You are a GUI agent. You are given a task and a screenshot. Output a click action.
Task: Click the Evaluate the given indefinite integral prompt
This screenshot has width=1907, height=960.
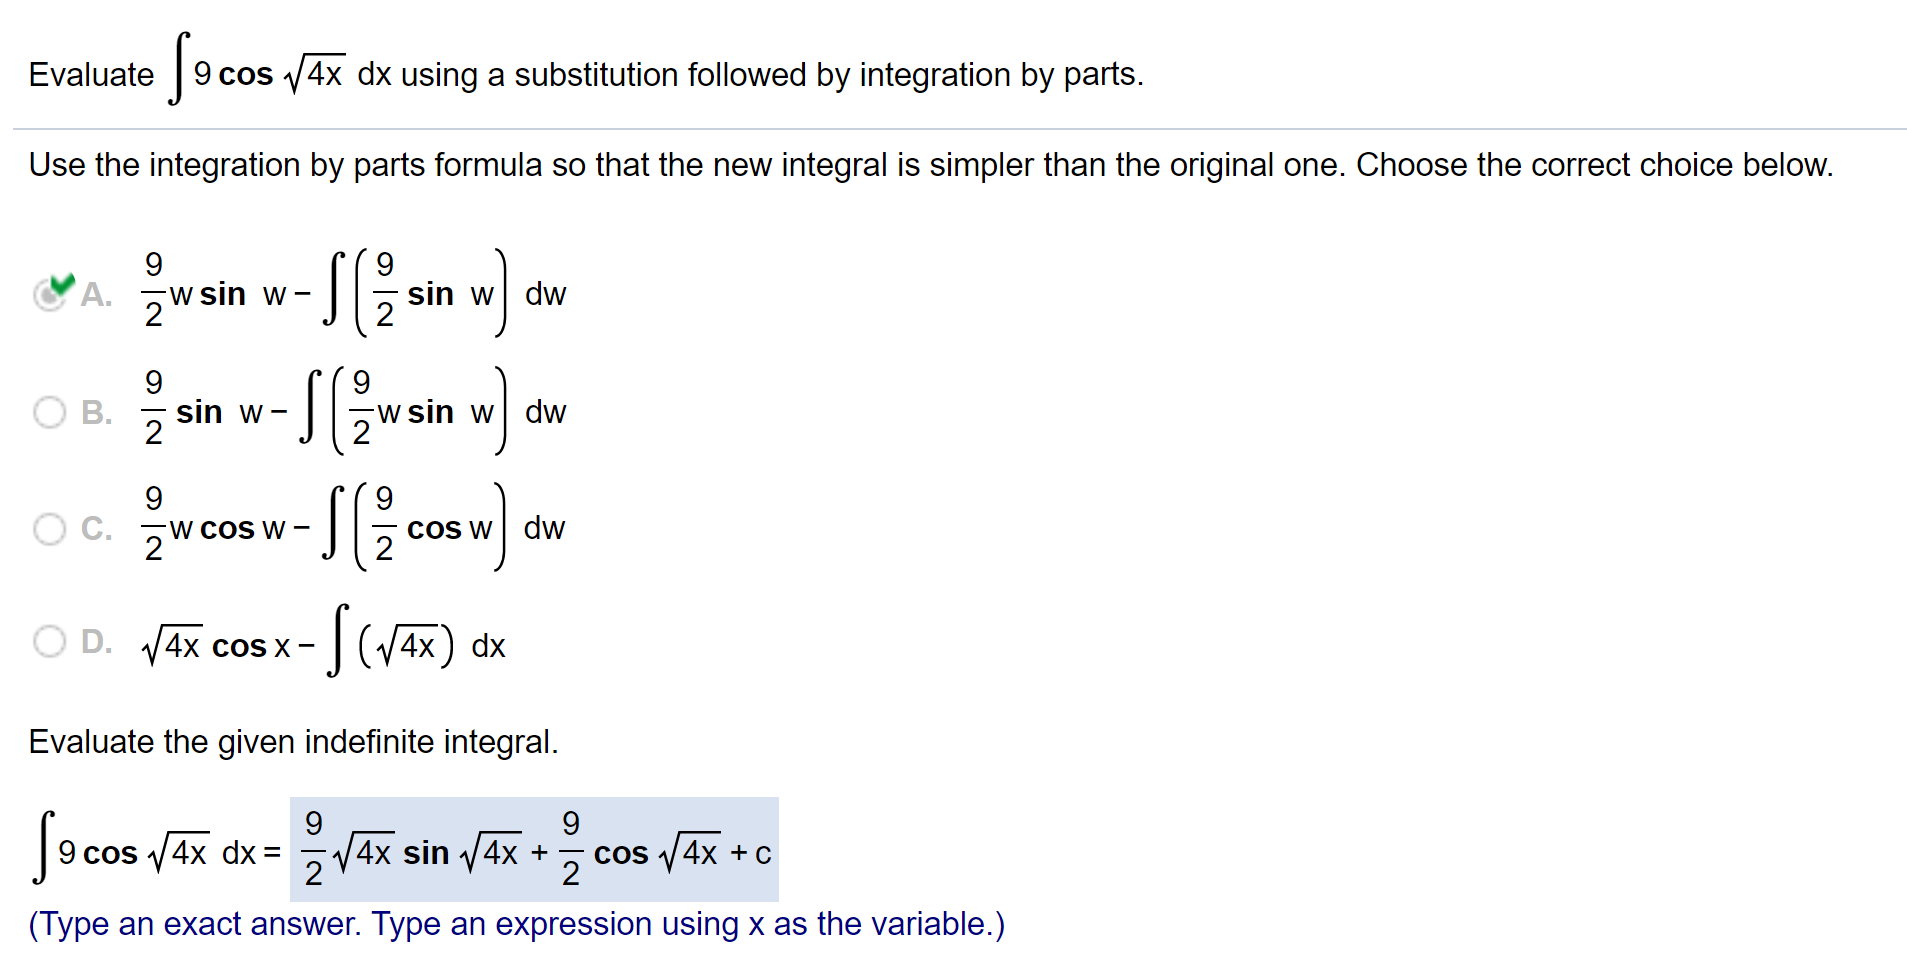coord(293,741)
